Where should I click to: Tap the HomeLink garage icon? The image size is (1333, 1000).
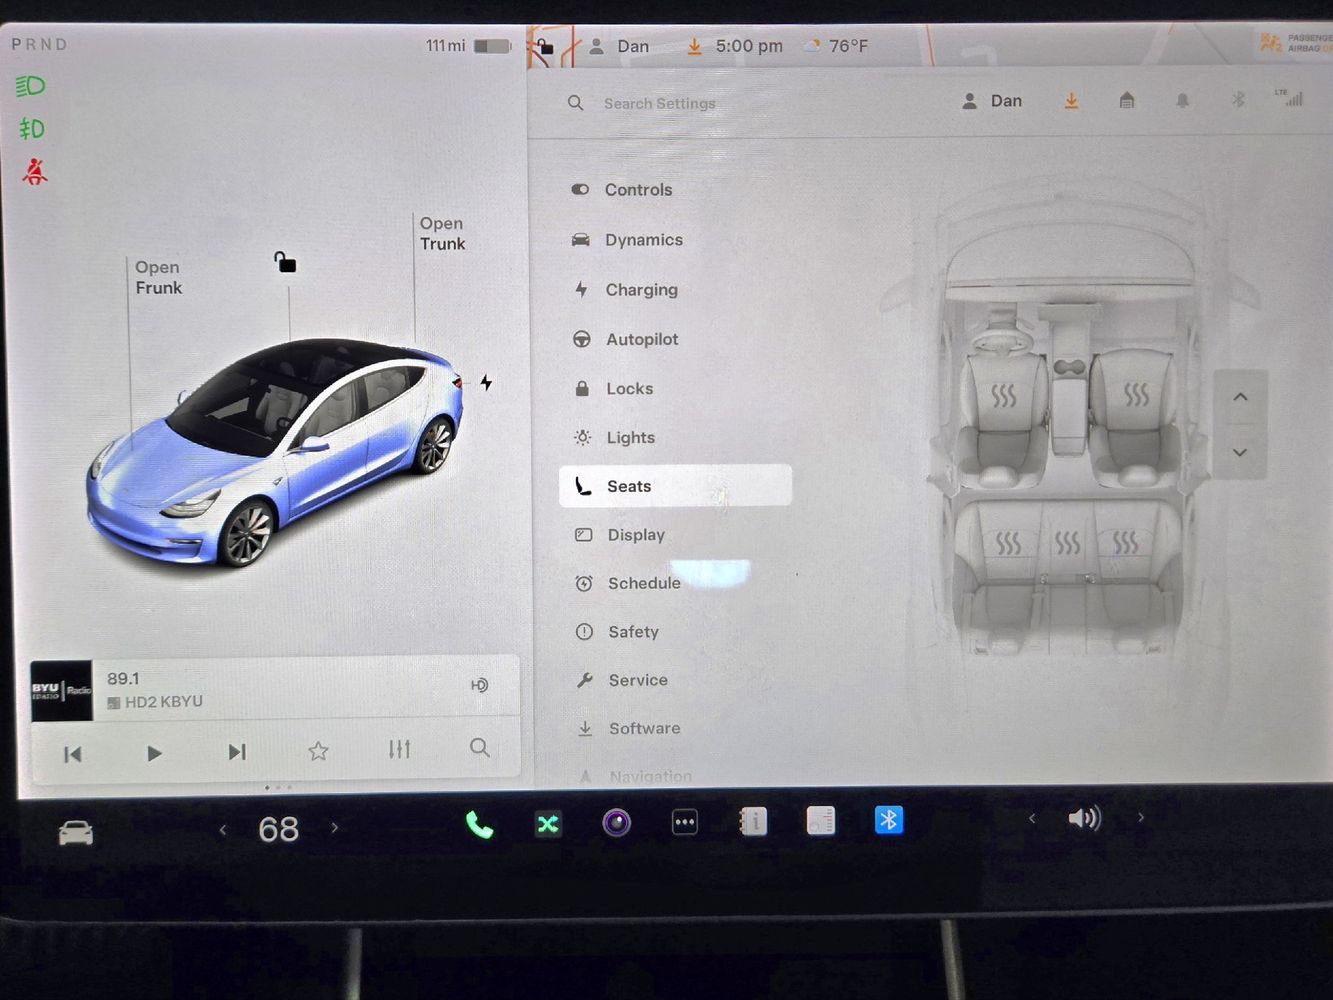click(1127, 100)
